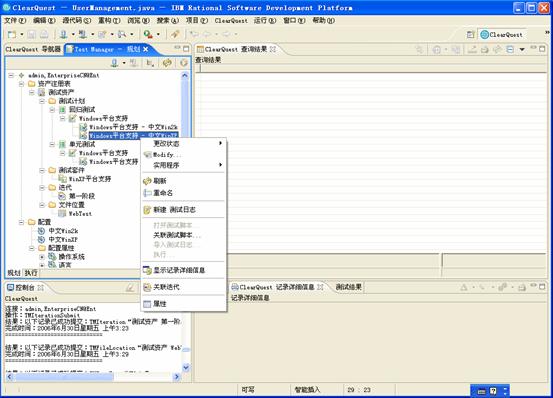Select the 中文Win2k configuration item
Image resolution: width=553 pixels, height=398 pixels.
click(63, 231)
